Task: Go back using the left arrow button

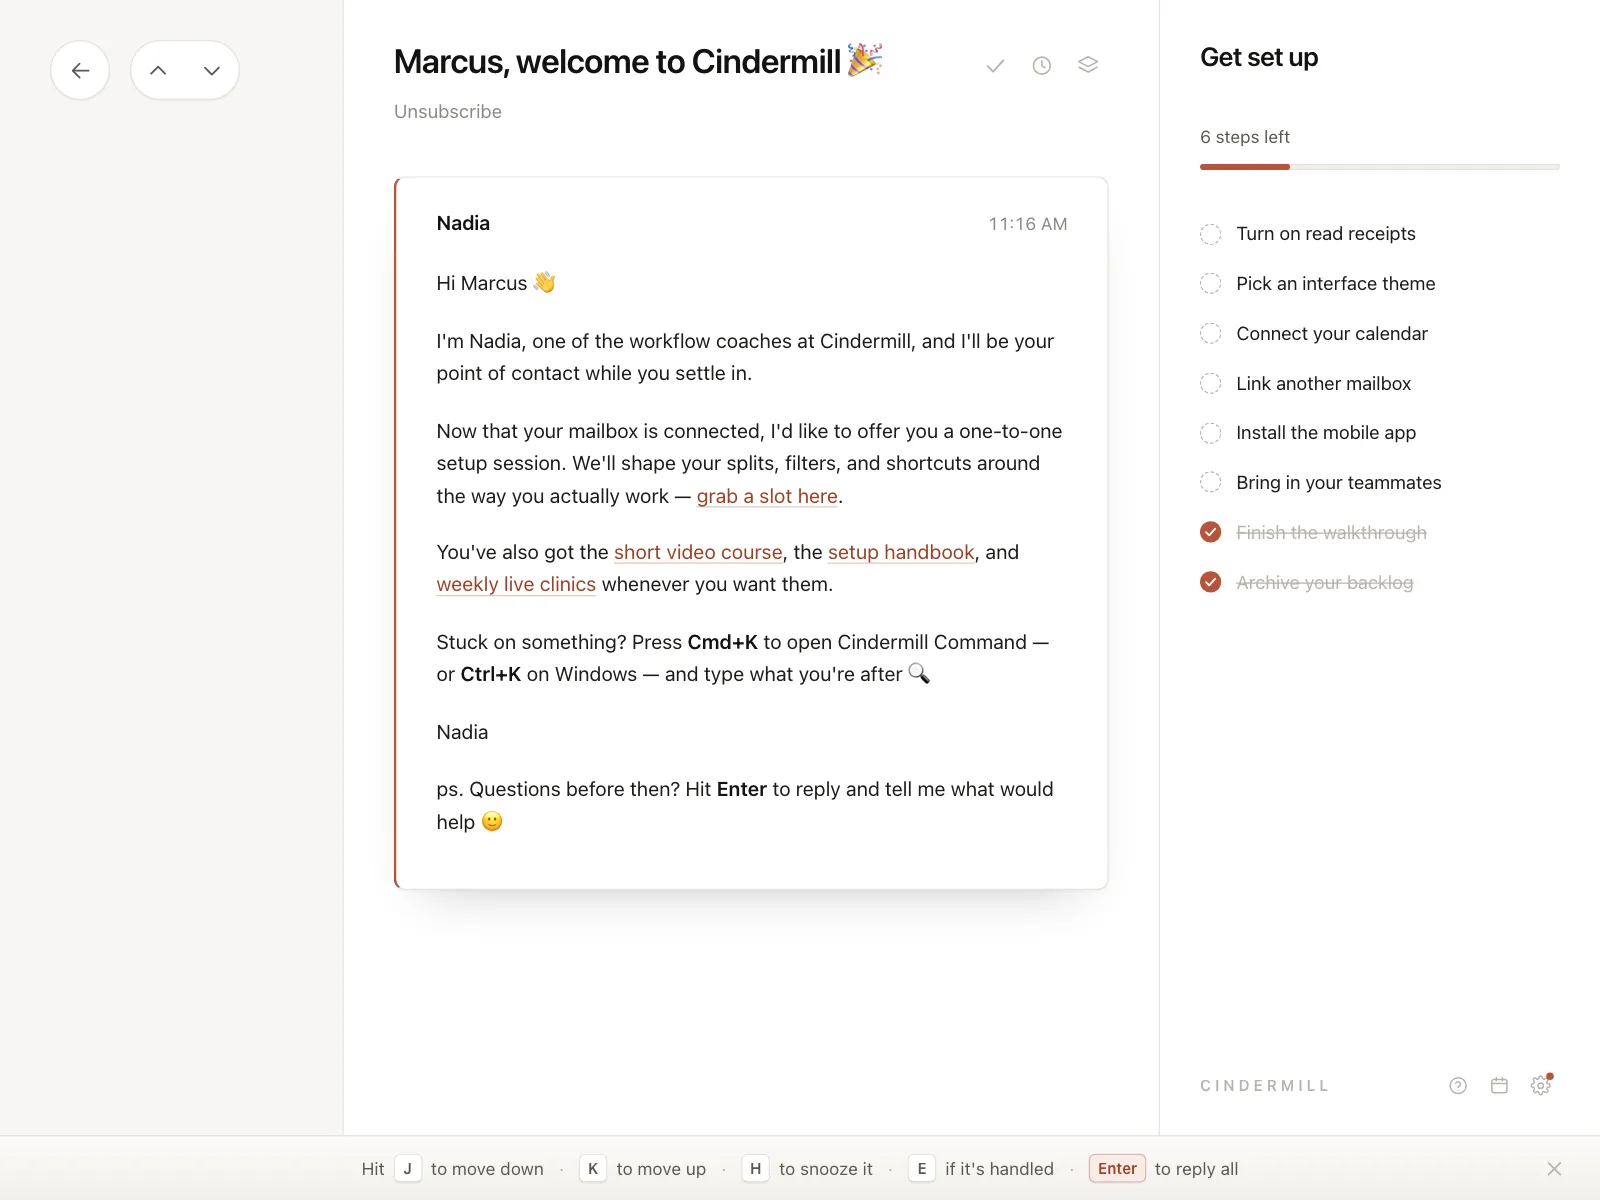Action: click(80, 70)
